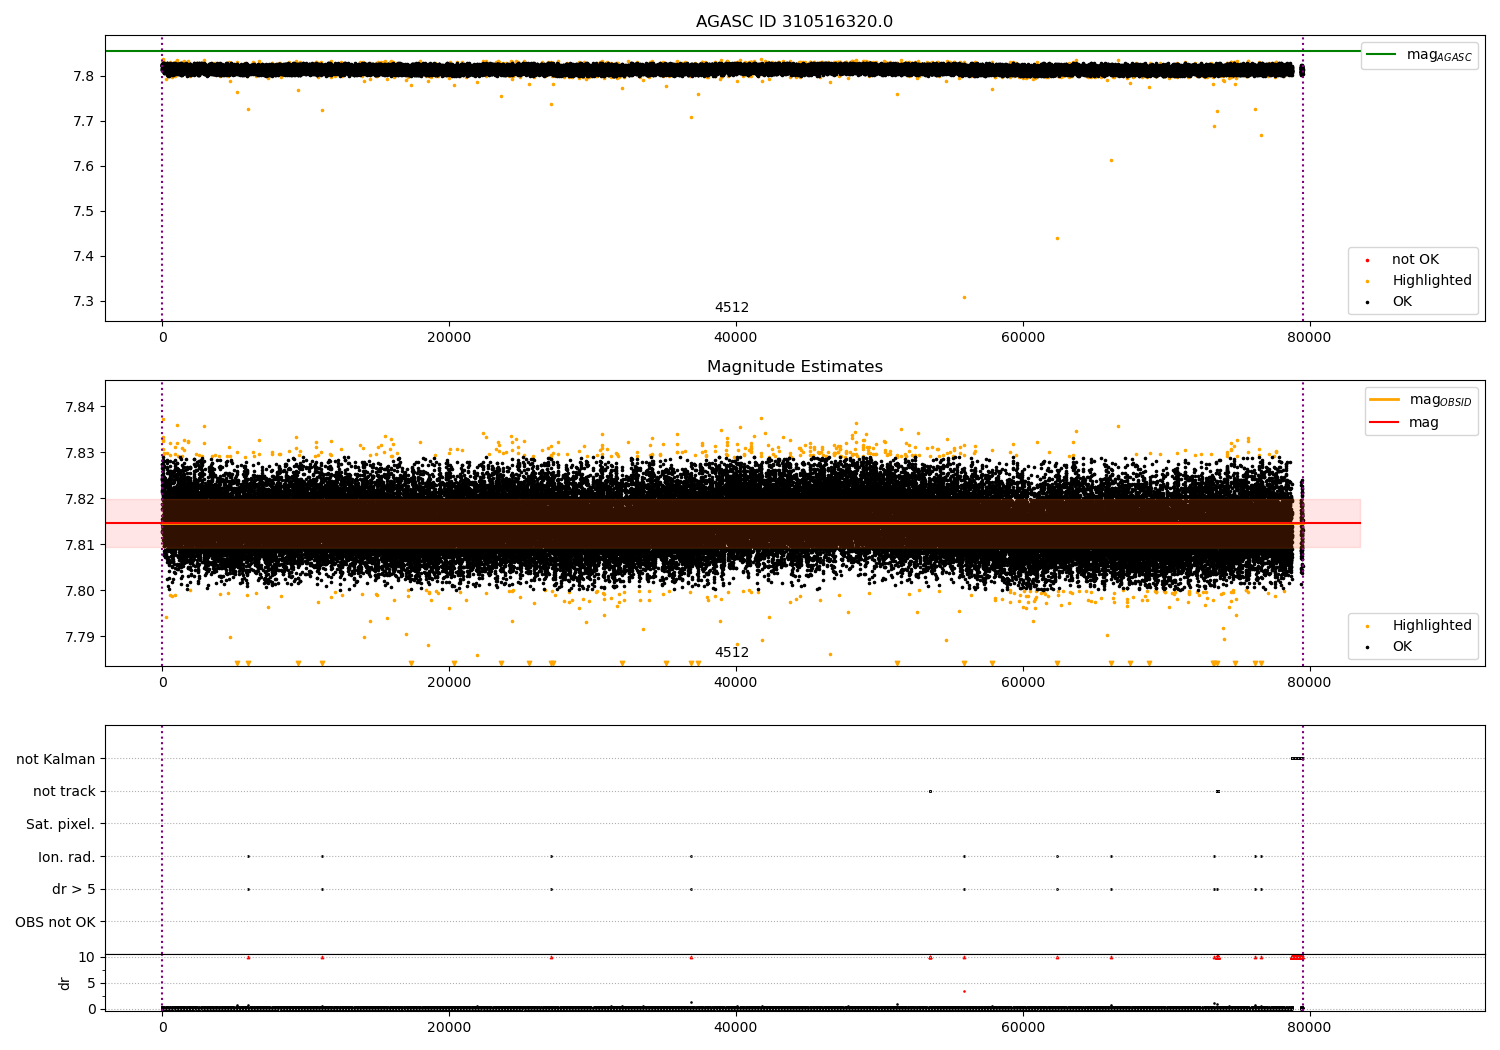Click the 7.7 y-axis tick label
The height and width of the screenshot is (1050, 1500).
[x=83, y=122]
